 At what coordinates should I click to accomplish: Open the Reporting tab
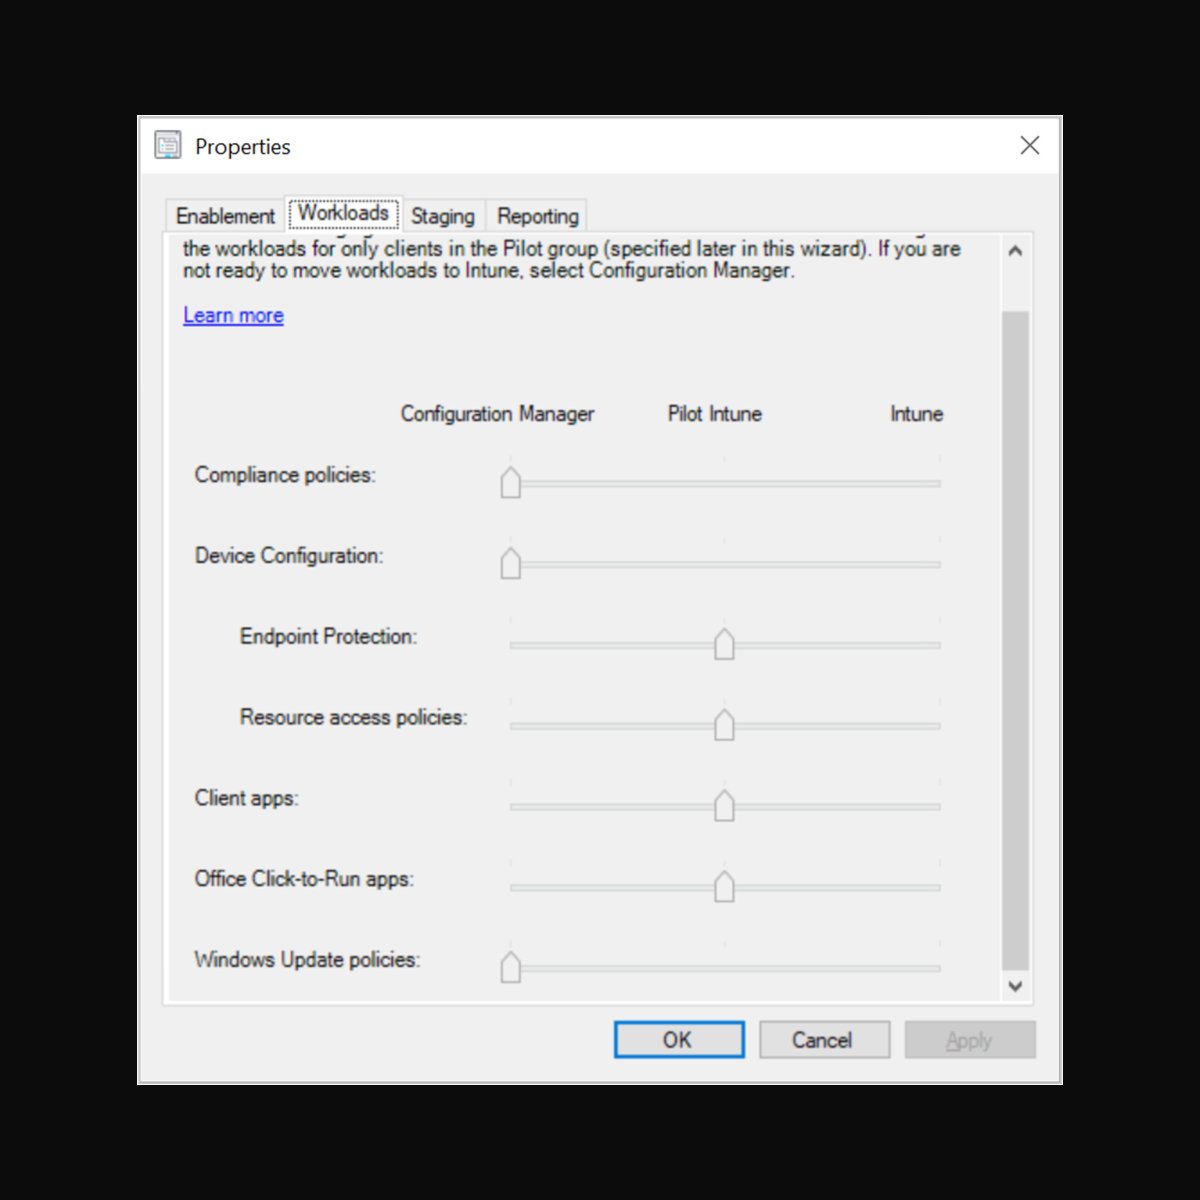tap(537, 216)
